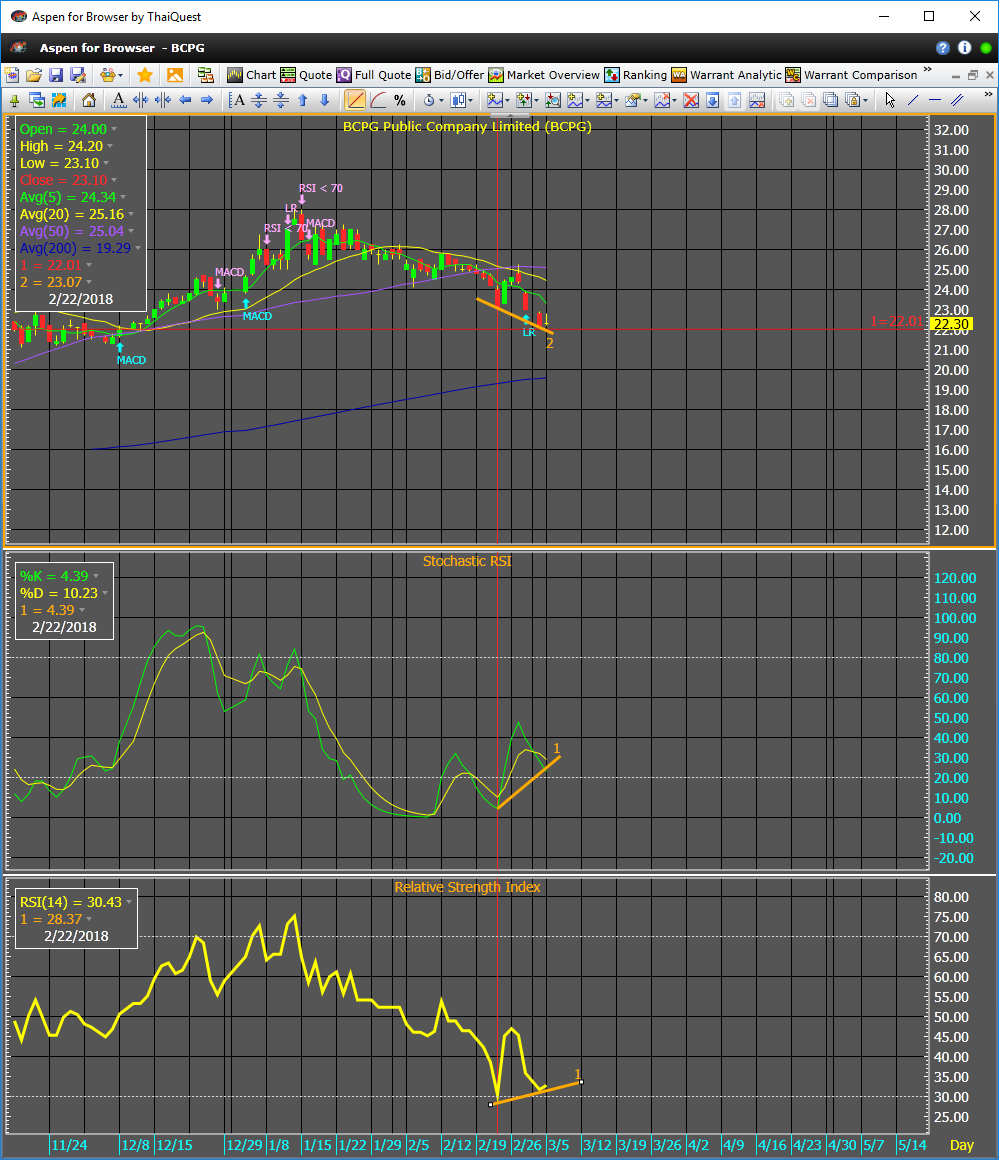Open the basket icon dropdown arrow
Image resolution: width=999 pixels, height=1160 pixels.
[x=121, y=75]
